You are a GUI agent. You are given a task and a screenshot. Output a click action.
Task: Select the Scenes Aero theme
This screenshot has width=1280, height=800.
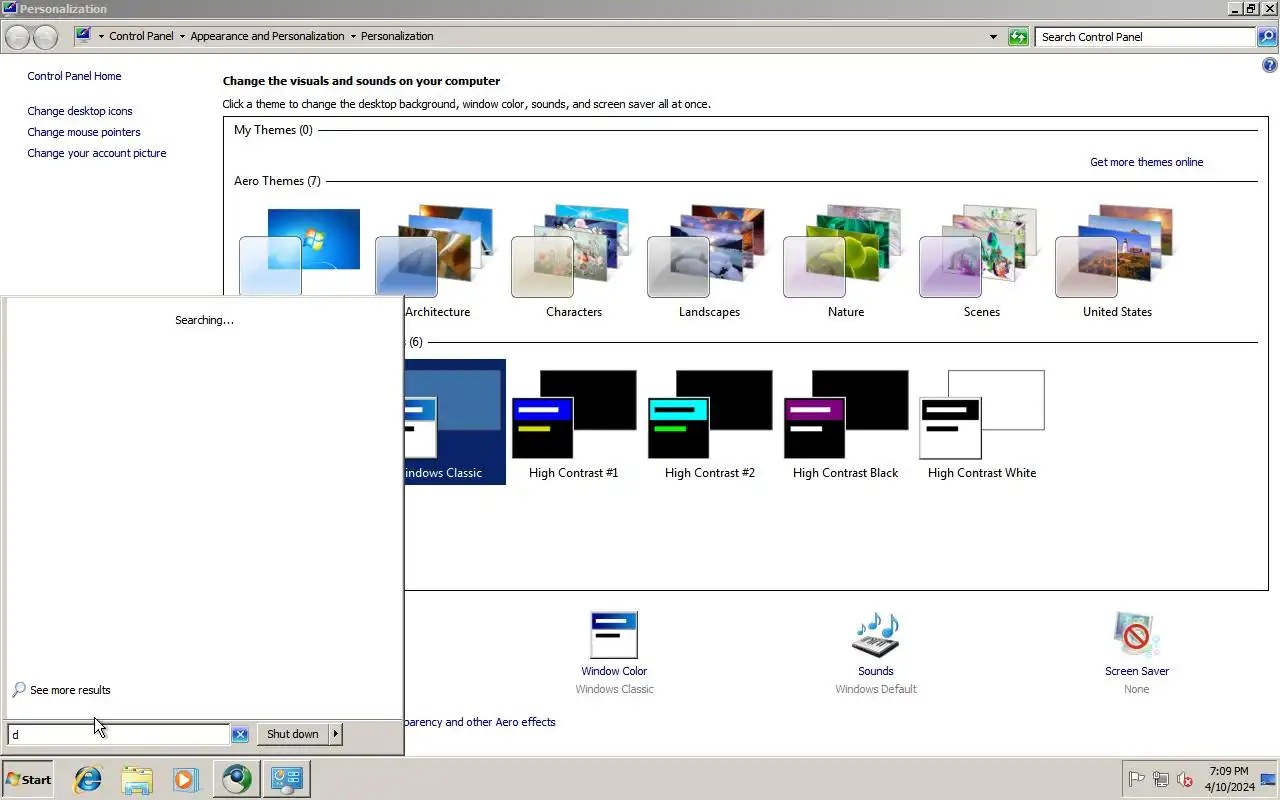coord(981,261)
